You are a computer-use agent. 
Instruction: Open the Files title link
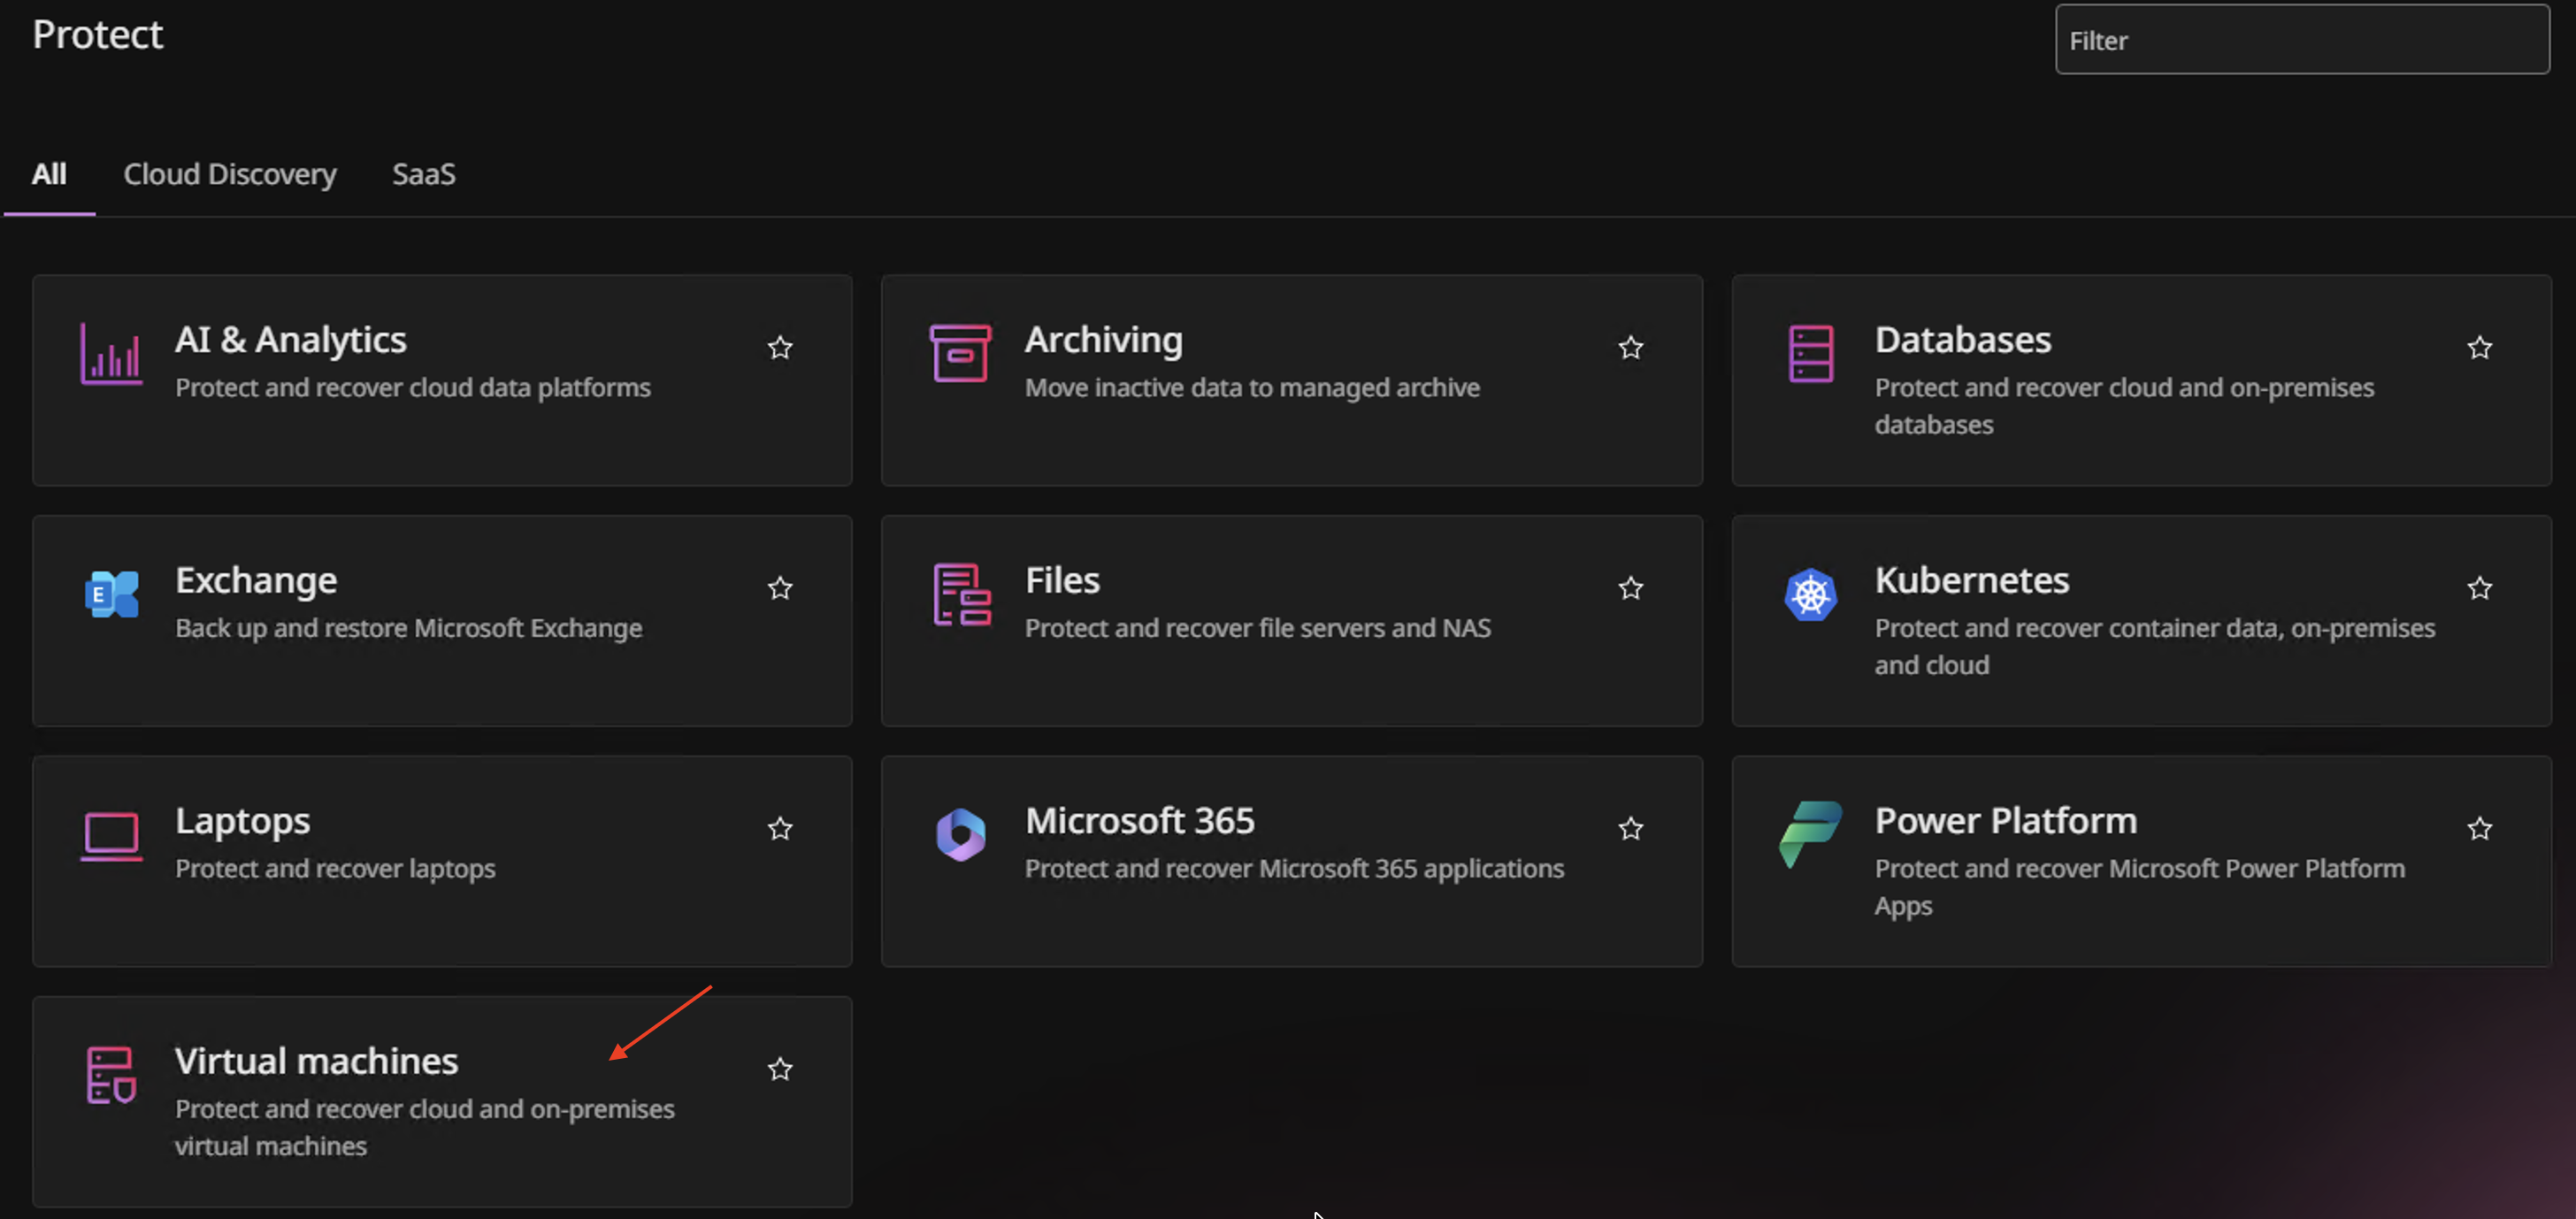(x=1062, y=581)
